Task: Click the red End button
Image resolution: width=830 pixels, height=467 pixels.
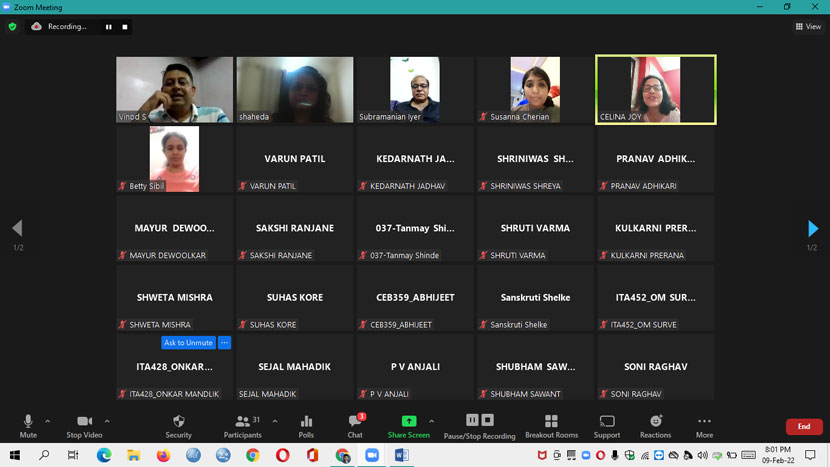Action: [x=803, y=427]
